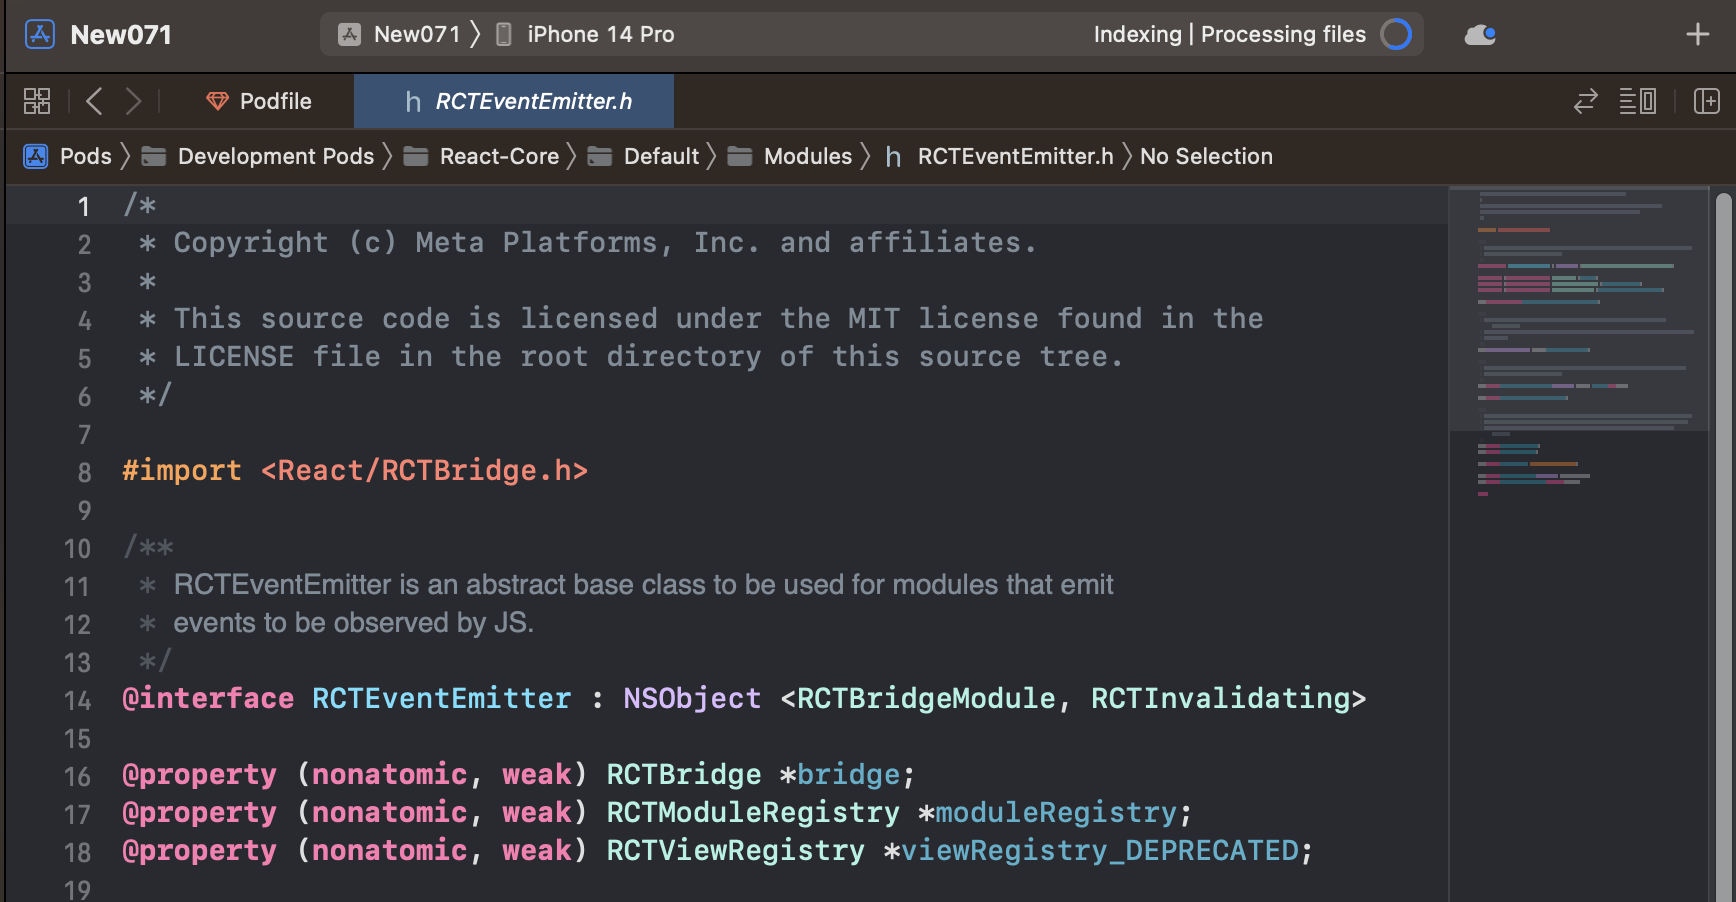
Task: Click the cloud account icon in toolbar
Action: click(1480, 33)
